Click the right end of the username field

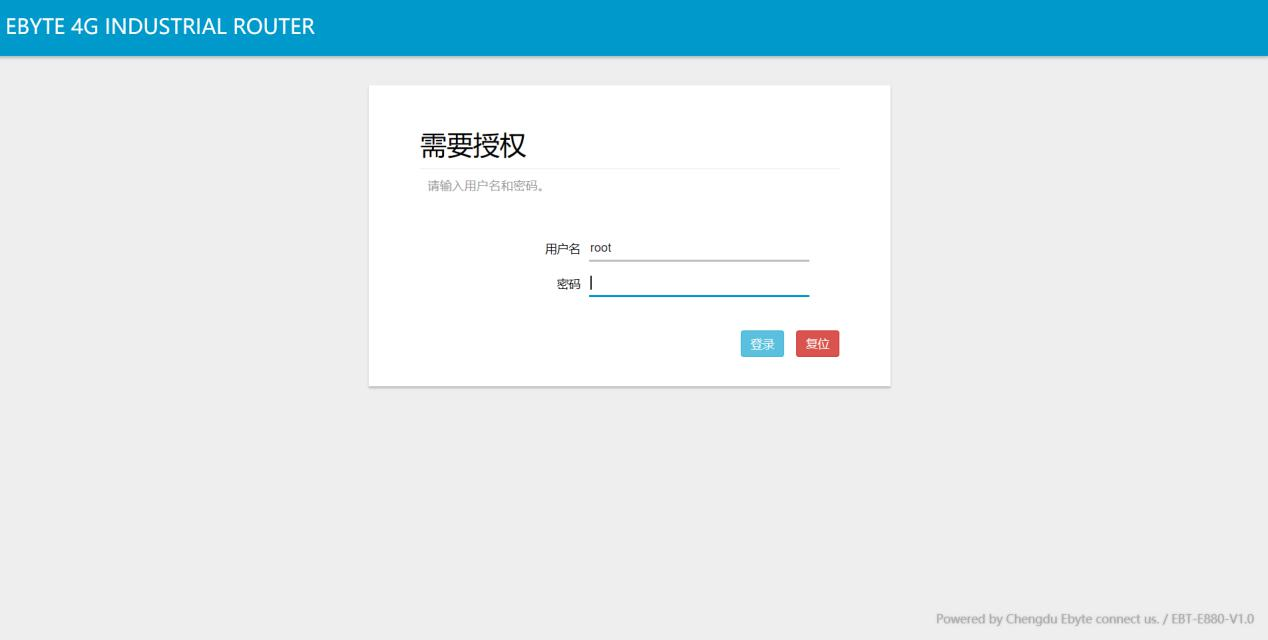(x=798, y=248)
